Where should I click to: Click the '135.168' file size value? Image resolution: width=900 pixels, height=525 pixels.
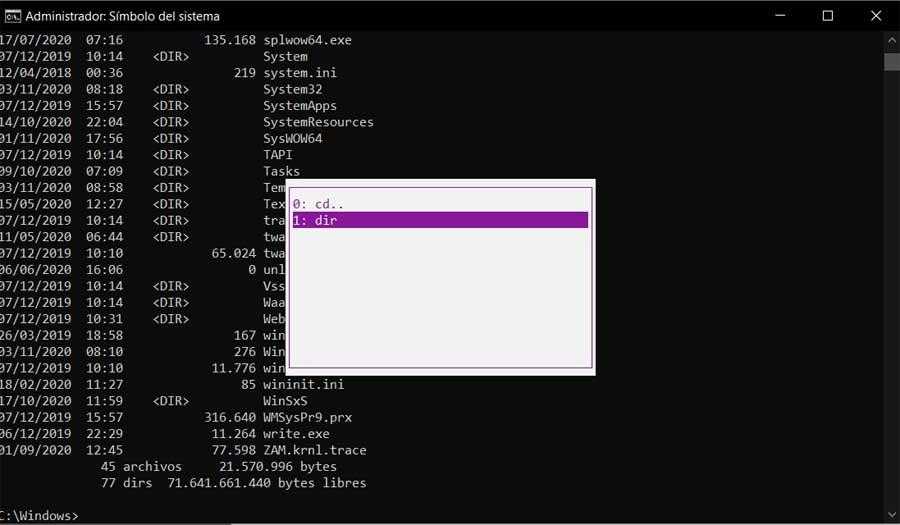pos(230,40)
